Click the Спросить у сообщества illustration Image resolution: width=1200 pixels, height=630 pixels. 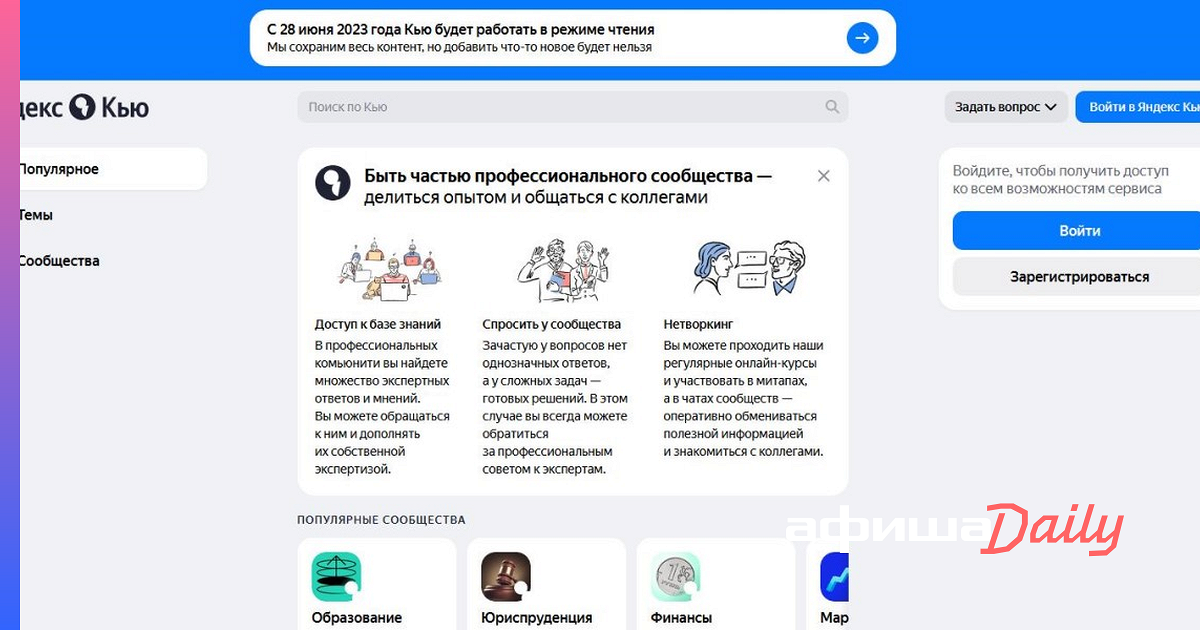point(562,270)
